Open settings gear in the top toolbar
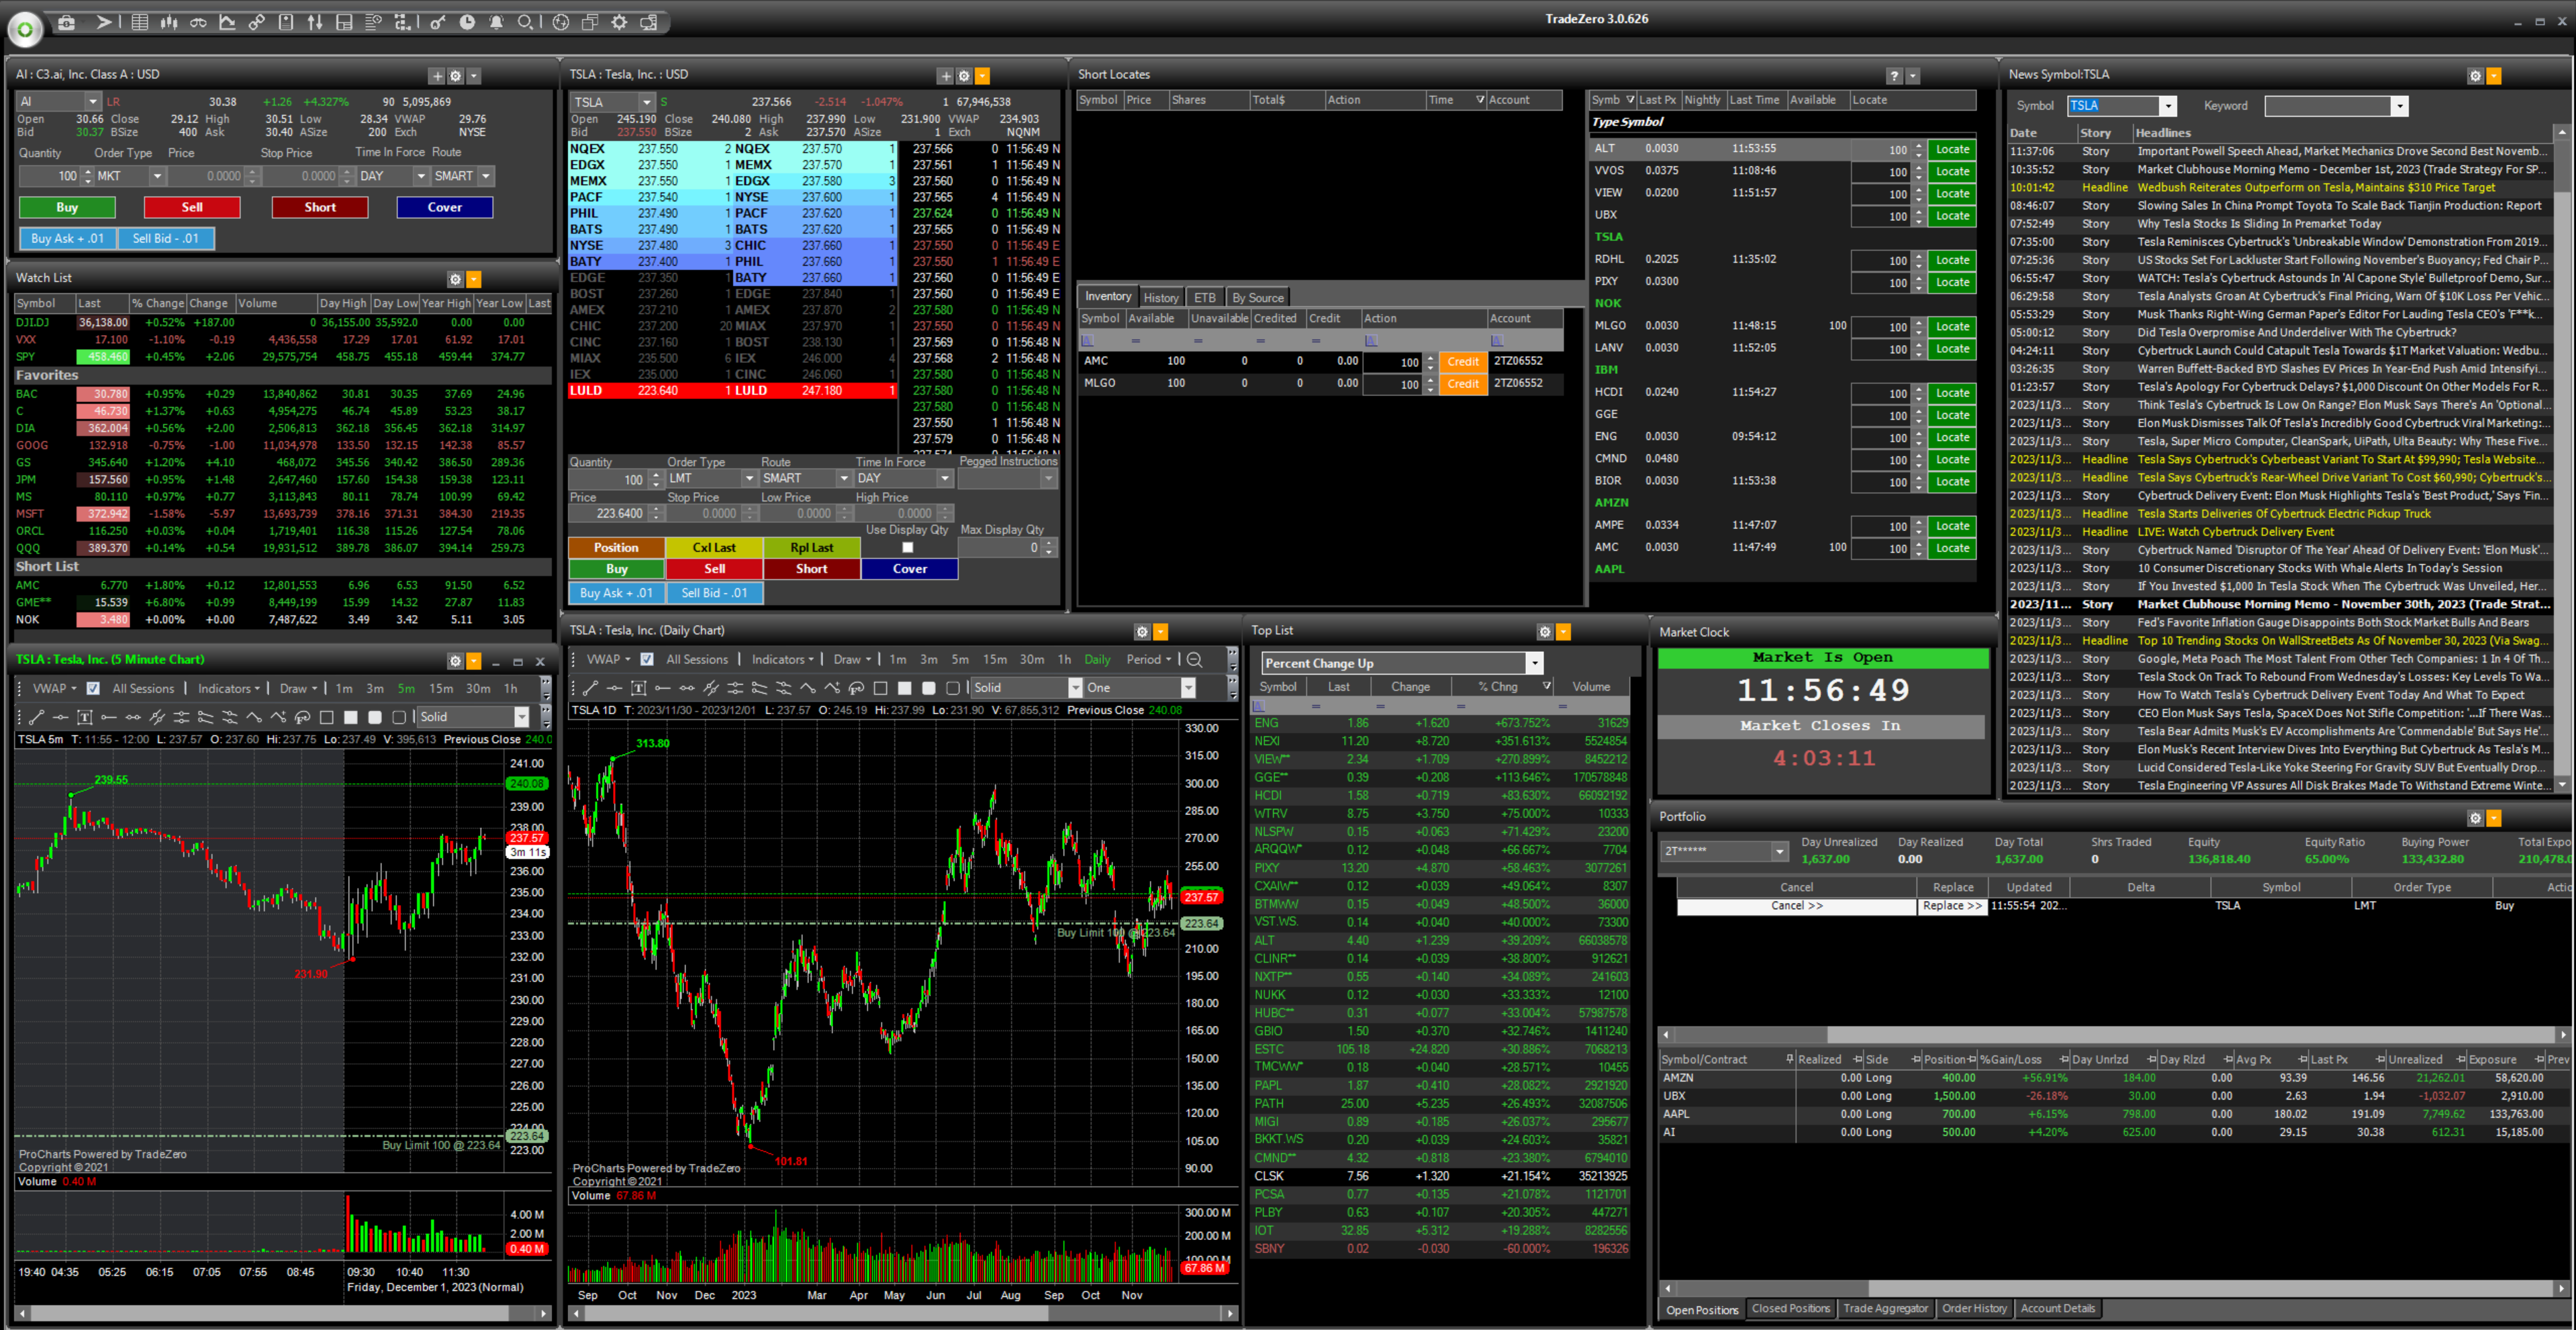2576x1330 pixels. 619,22
